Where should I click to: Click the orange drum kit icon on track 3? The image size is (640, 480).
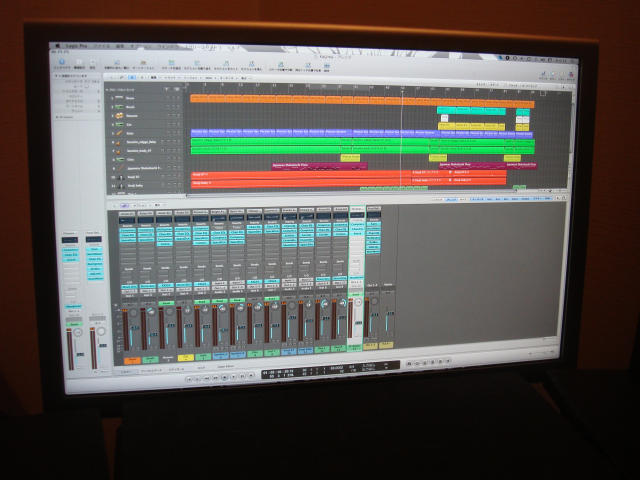[119, 116]
